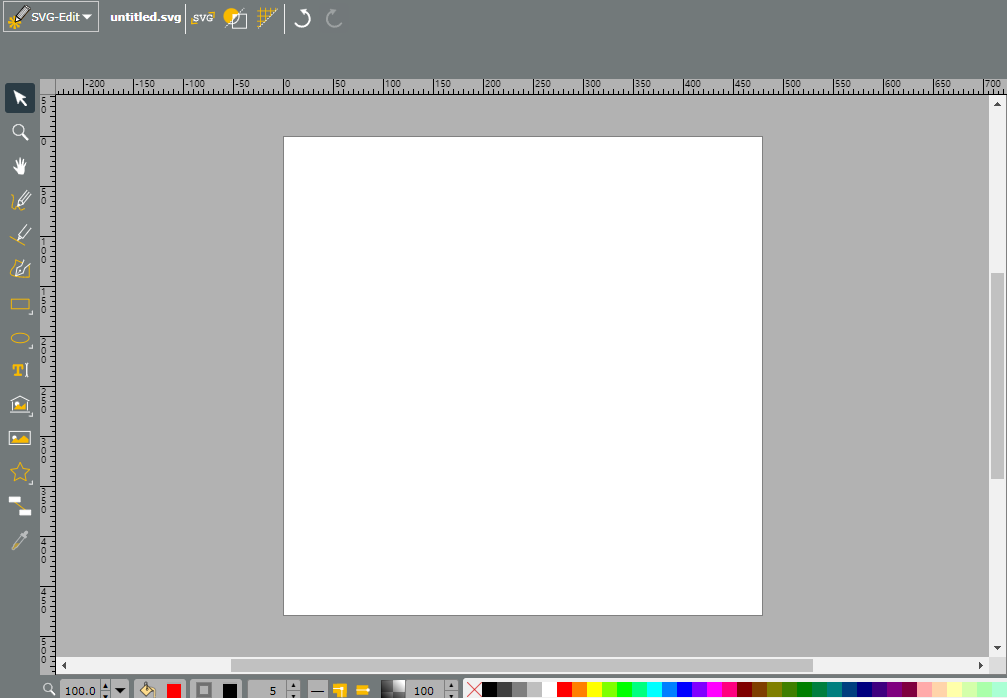
Task: Select the Line drawing tool
Action: point(20,234)
